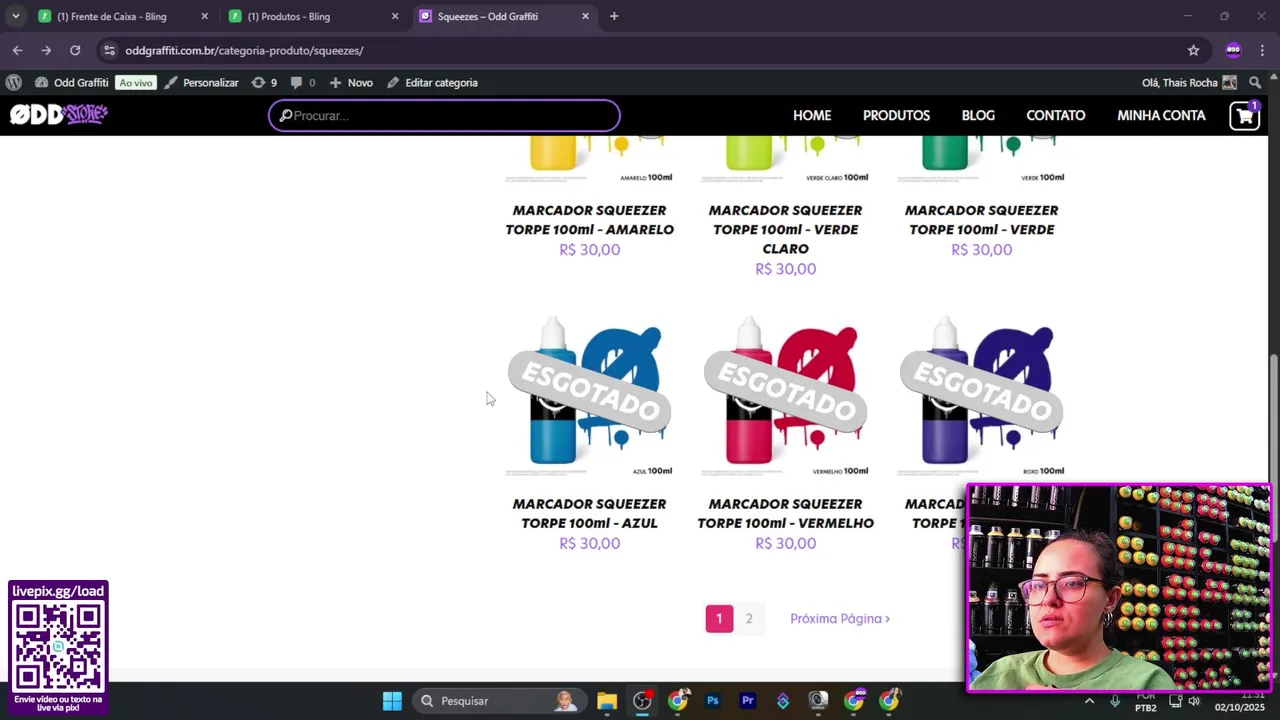This screenshot has width=1280, height=720.
Task: Open the CONTATO page
Action: (x=1055, y=116)
